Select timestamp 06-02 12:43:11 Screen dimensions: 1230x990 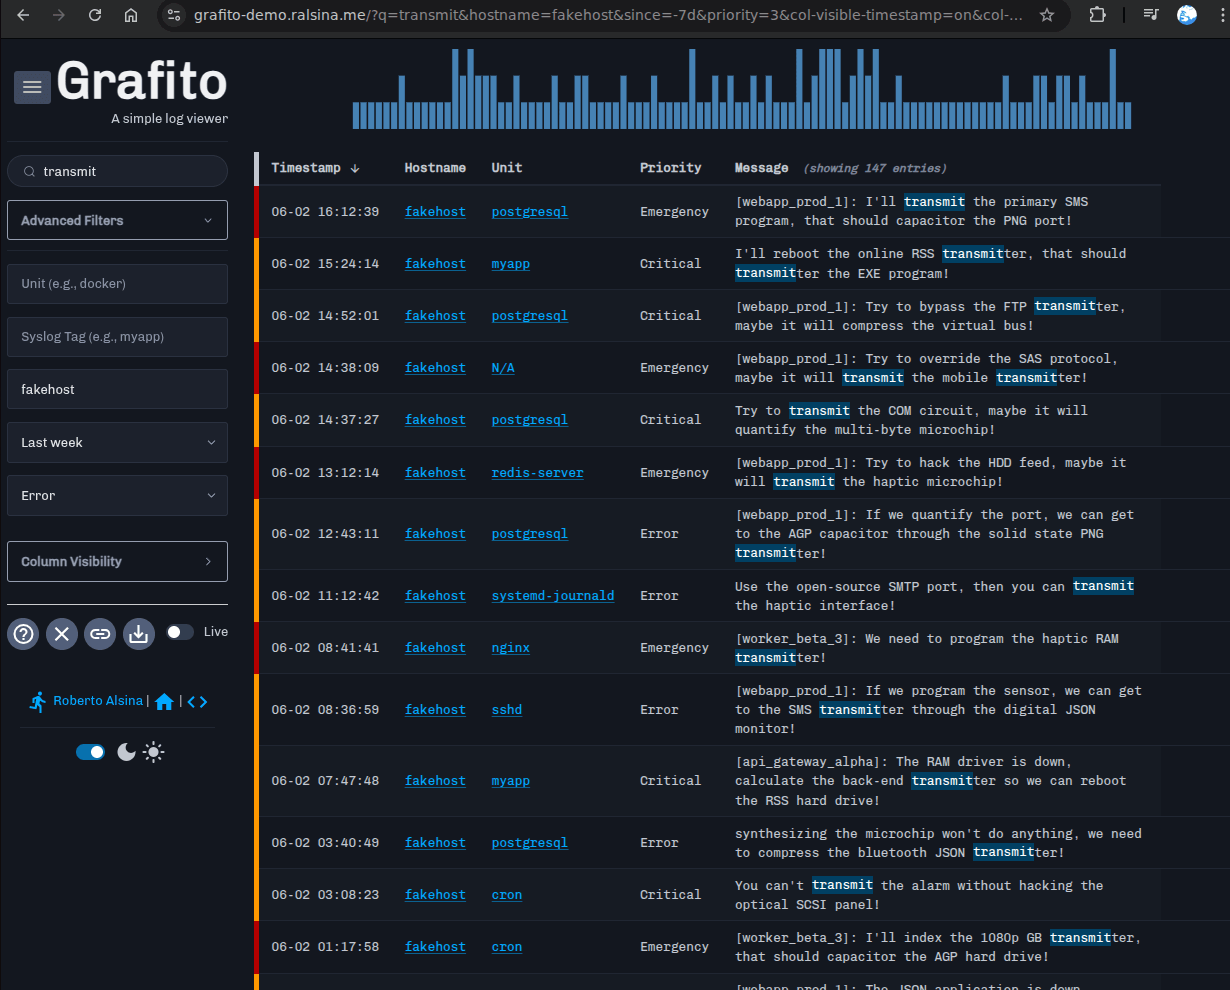point(325,534)
